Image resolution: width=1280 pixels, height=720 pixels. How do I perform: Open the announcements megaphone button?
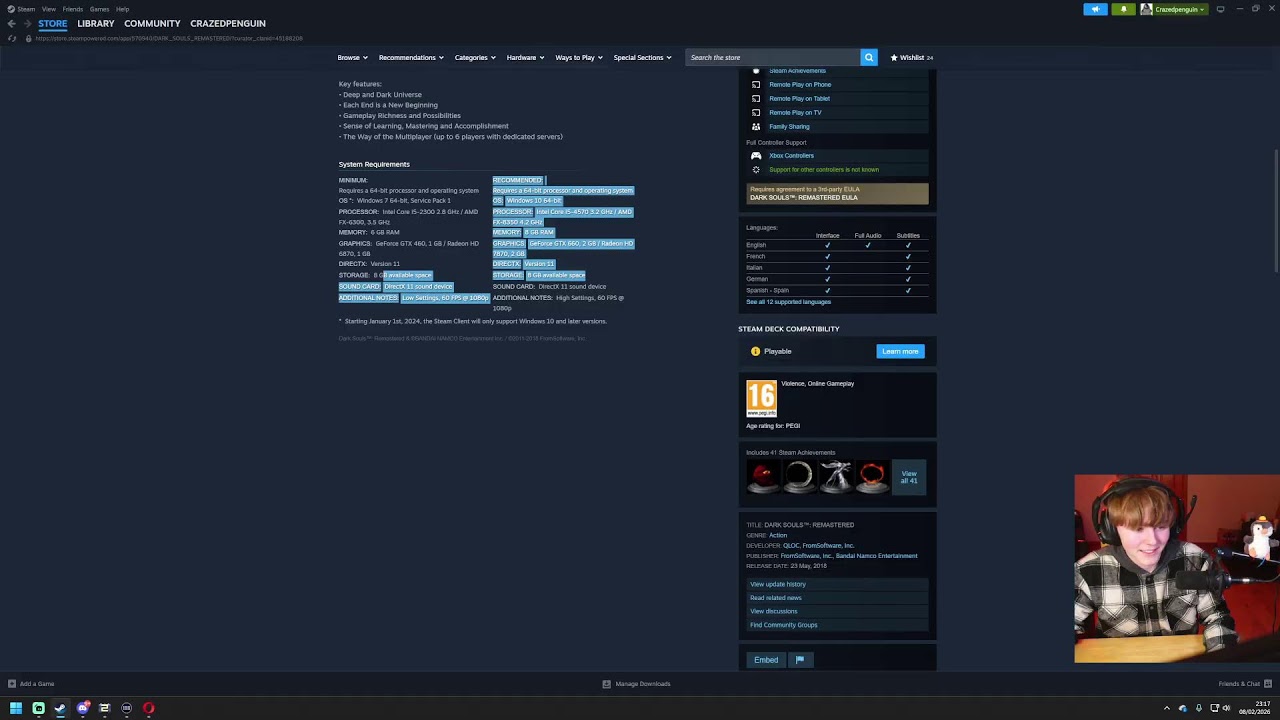click(x=1095, y=9)
